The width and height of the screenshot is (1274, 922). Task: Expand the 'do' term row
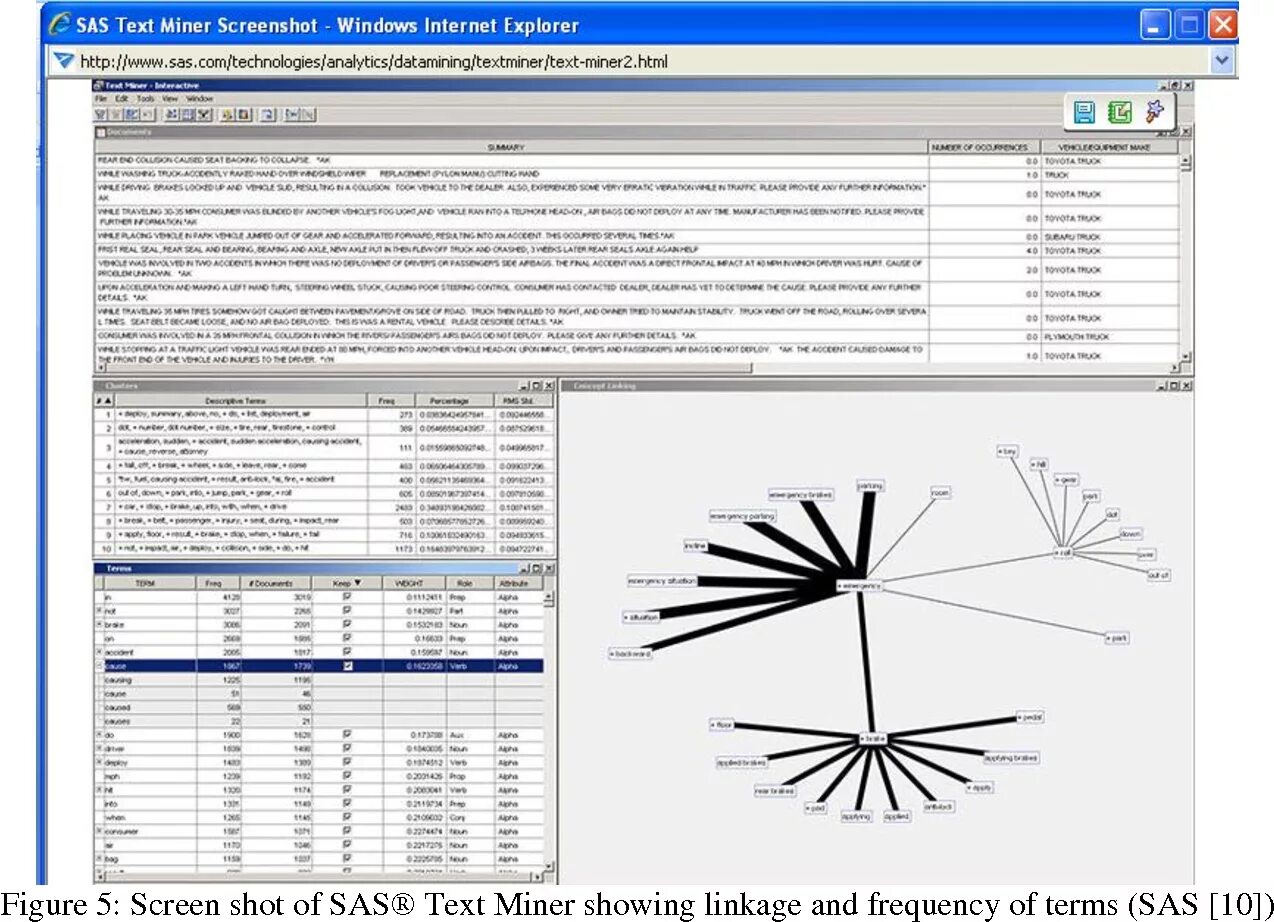(99, 735)
